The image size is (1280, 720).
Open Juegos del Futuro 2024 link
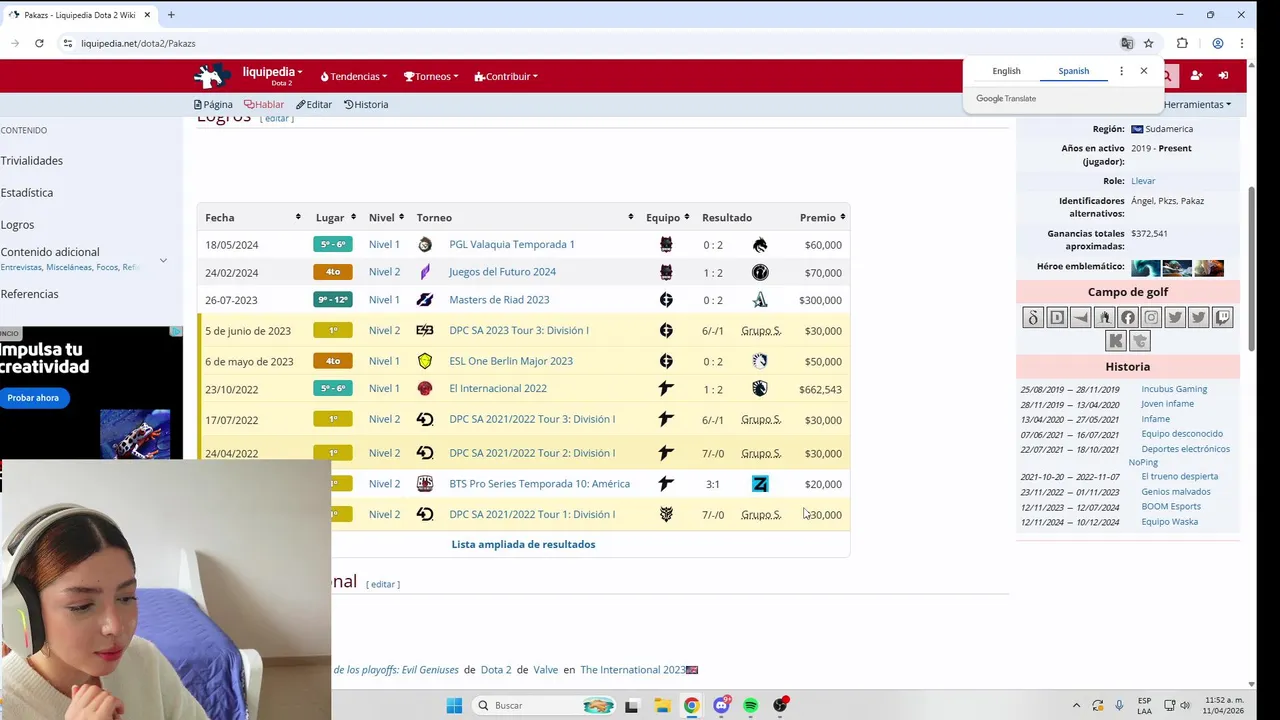(502, 272)
